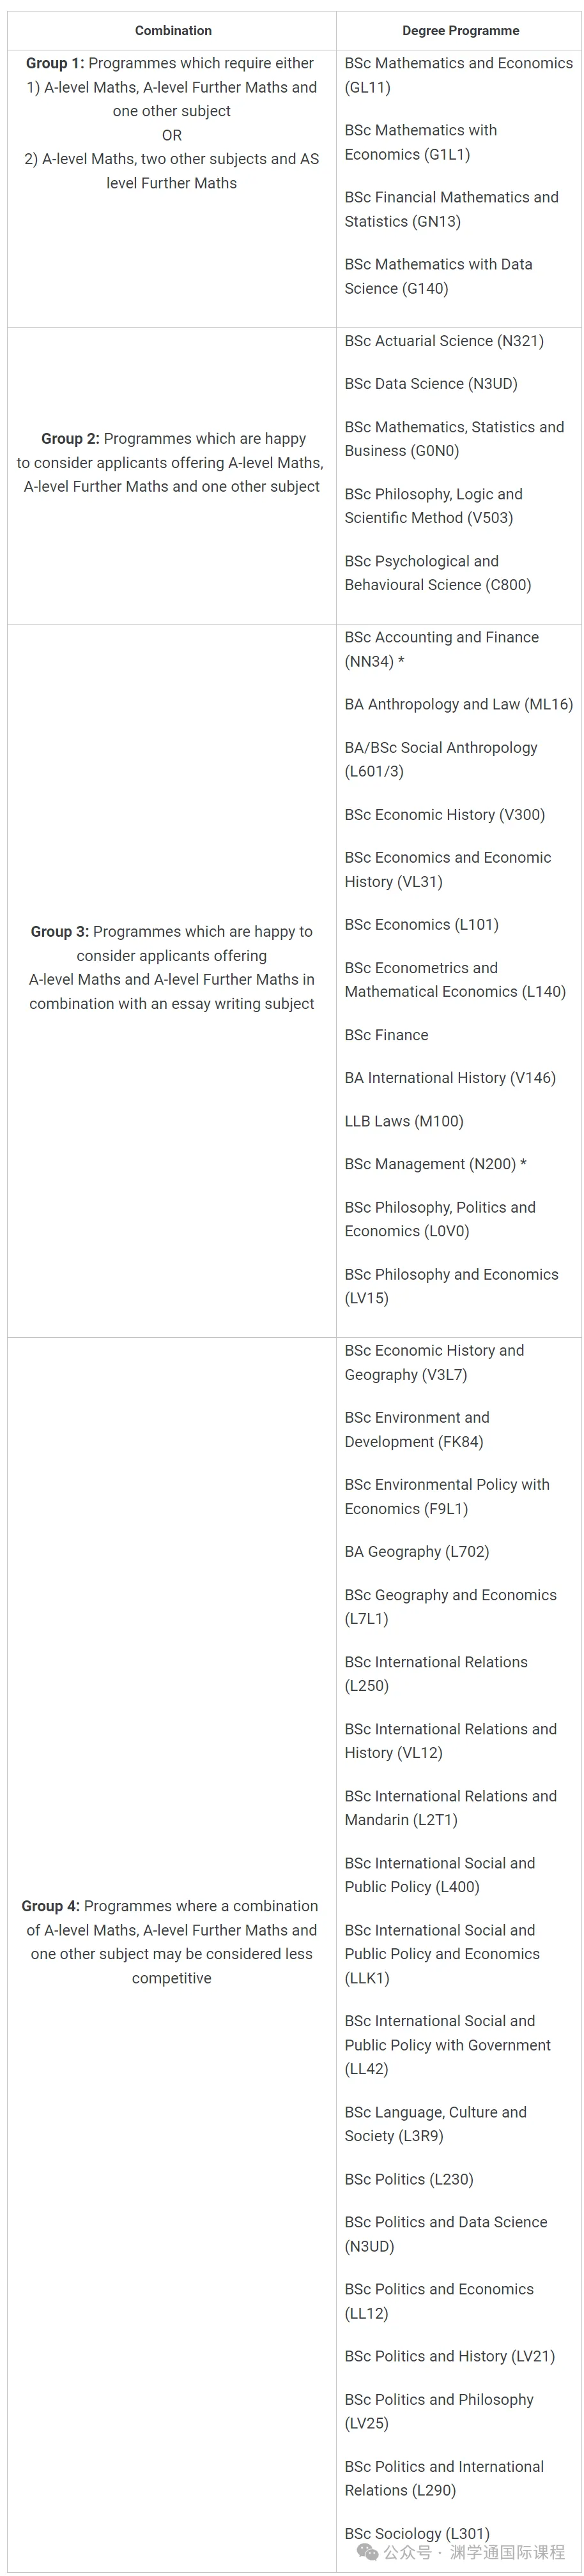This screenshot has height=2576, width=584.
Task: Click BSc Actuarial Science (N321) entry
Action: pyautogui.click(x=444, y=341)
